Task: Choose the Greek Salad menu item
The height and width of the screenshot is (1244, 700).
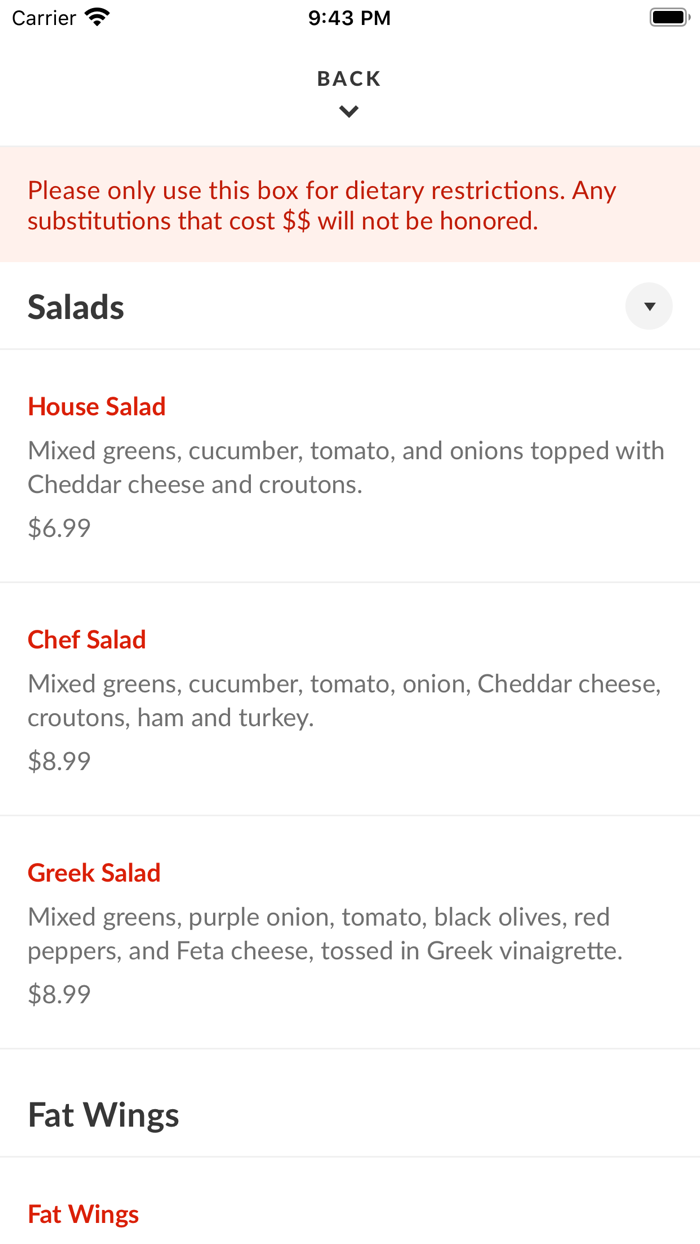Action: click(x=94, y=873)
